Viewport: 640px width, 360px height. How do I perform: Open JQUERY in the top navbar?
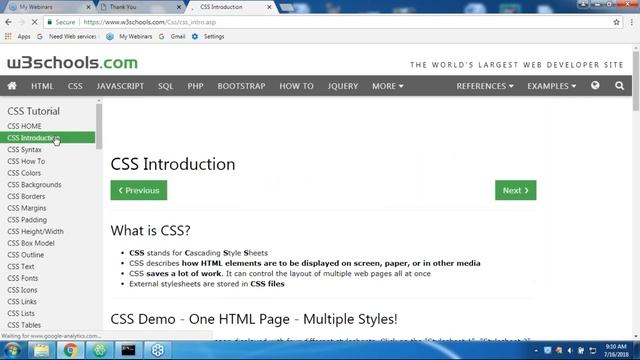click(343, 86)
